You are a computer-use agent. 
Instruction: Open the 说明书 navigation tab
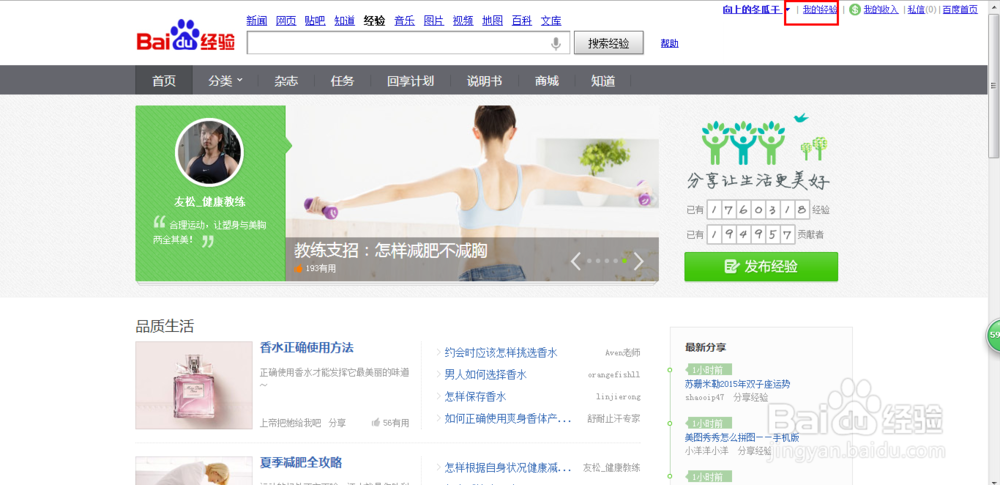(x=484, y=81)
